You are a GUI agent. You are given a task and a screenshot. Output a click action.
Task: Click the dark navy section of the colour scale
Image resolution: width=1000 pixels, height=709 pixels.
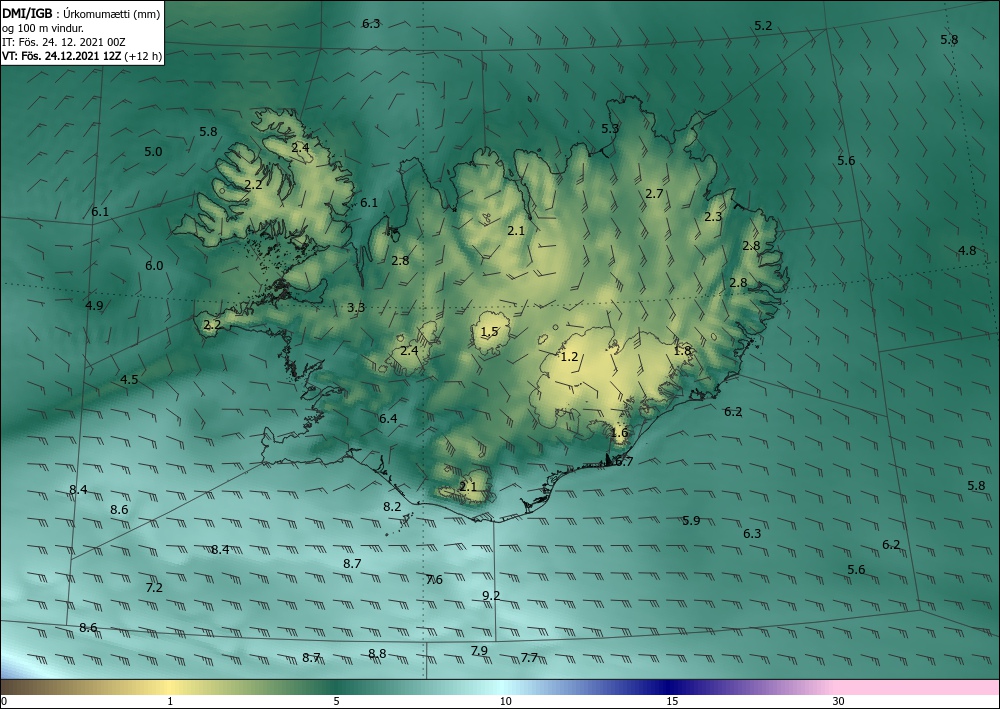670,687
